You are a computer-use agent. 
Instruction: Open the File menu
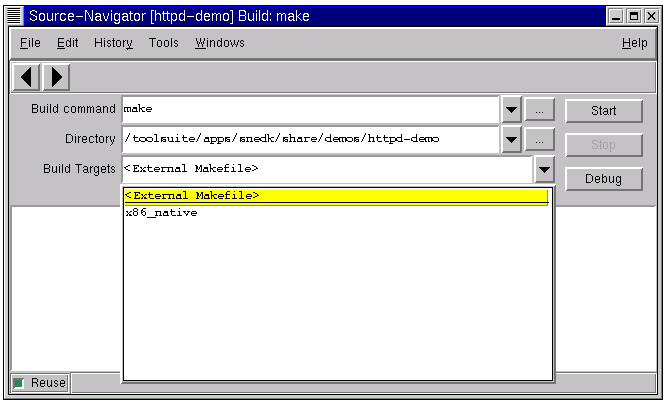[x=30, y=43]
